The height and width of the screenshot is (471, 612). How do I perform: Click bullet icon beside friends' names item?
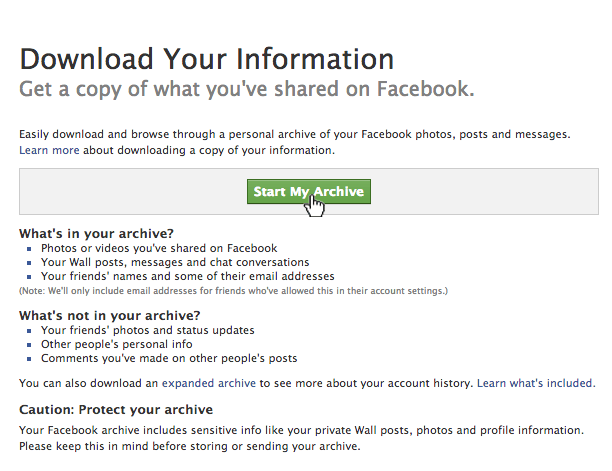point(29,277)
